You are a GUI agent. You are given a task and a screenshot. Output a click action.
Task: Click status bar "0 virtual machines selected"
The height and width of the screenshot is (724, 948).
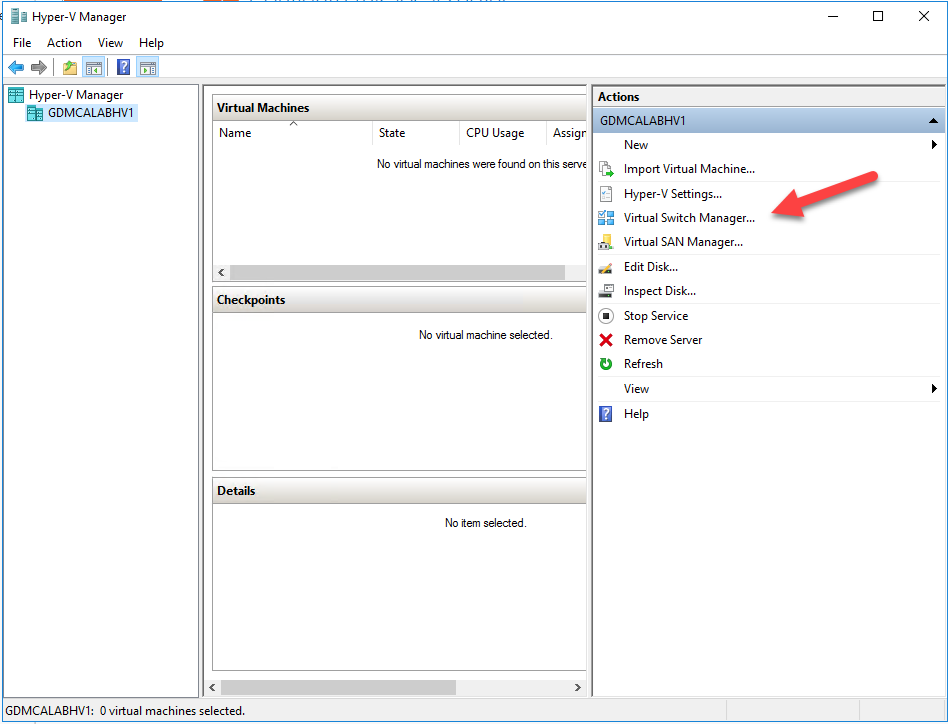click(x=171, y=711)
